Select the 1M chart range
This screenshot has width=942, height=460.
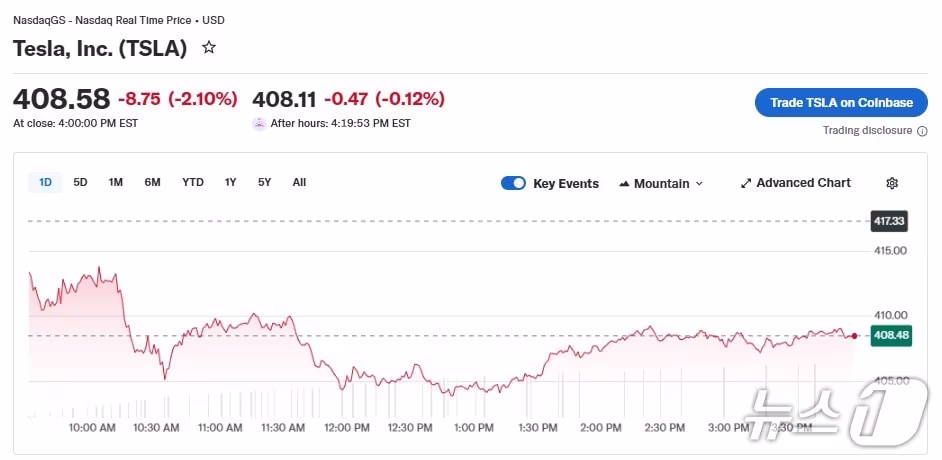click(116, 182)
